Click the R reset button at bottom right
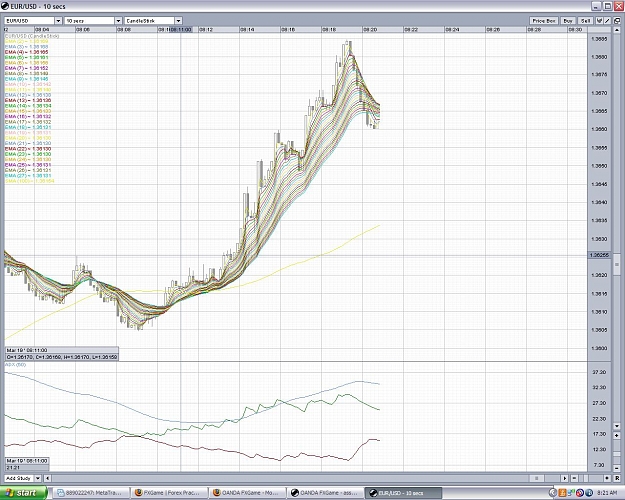Image resolution: width=625 pixels, height=500 pixels. 617,478
